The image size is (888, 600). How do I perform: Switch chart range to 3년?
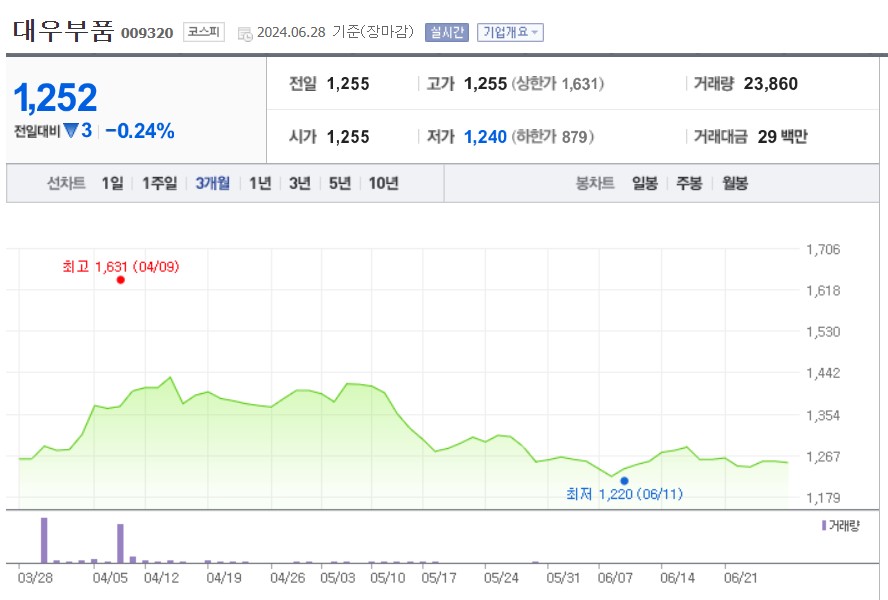tap(300, 183)
